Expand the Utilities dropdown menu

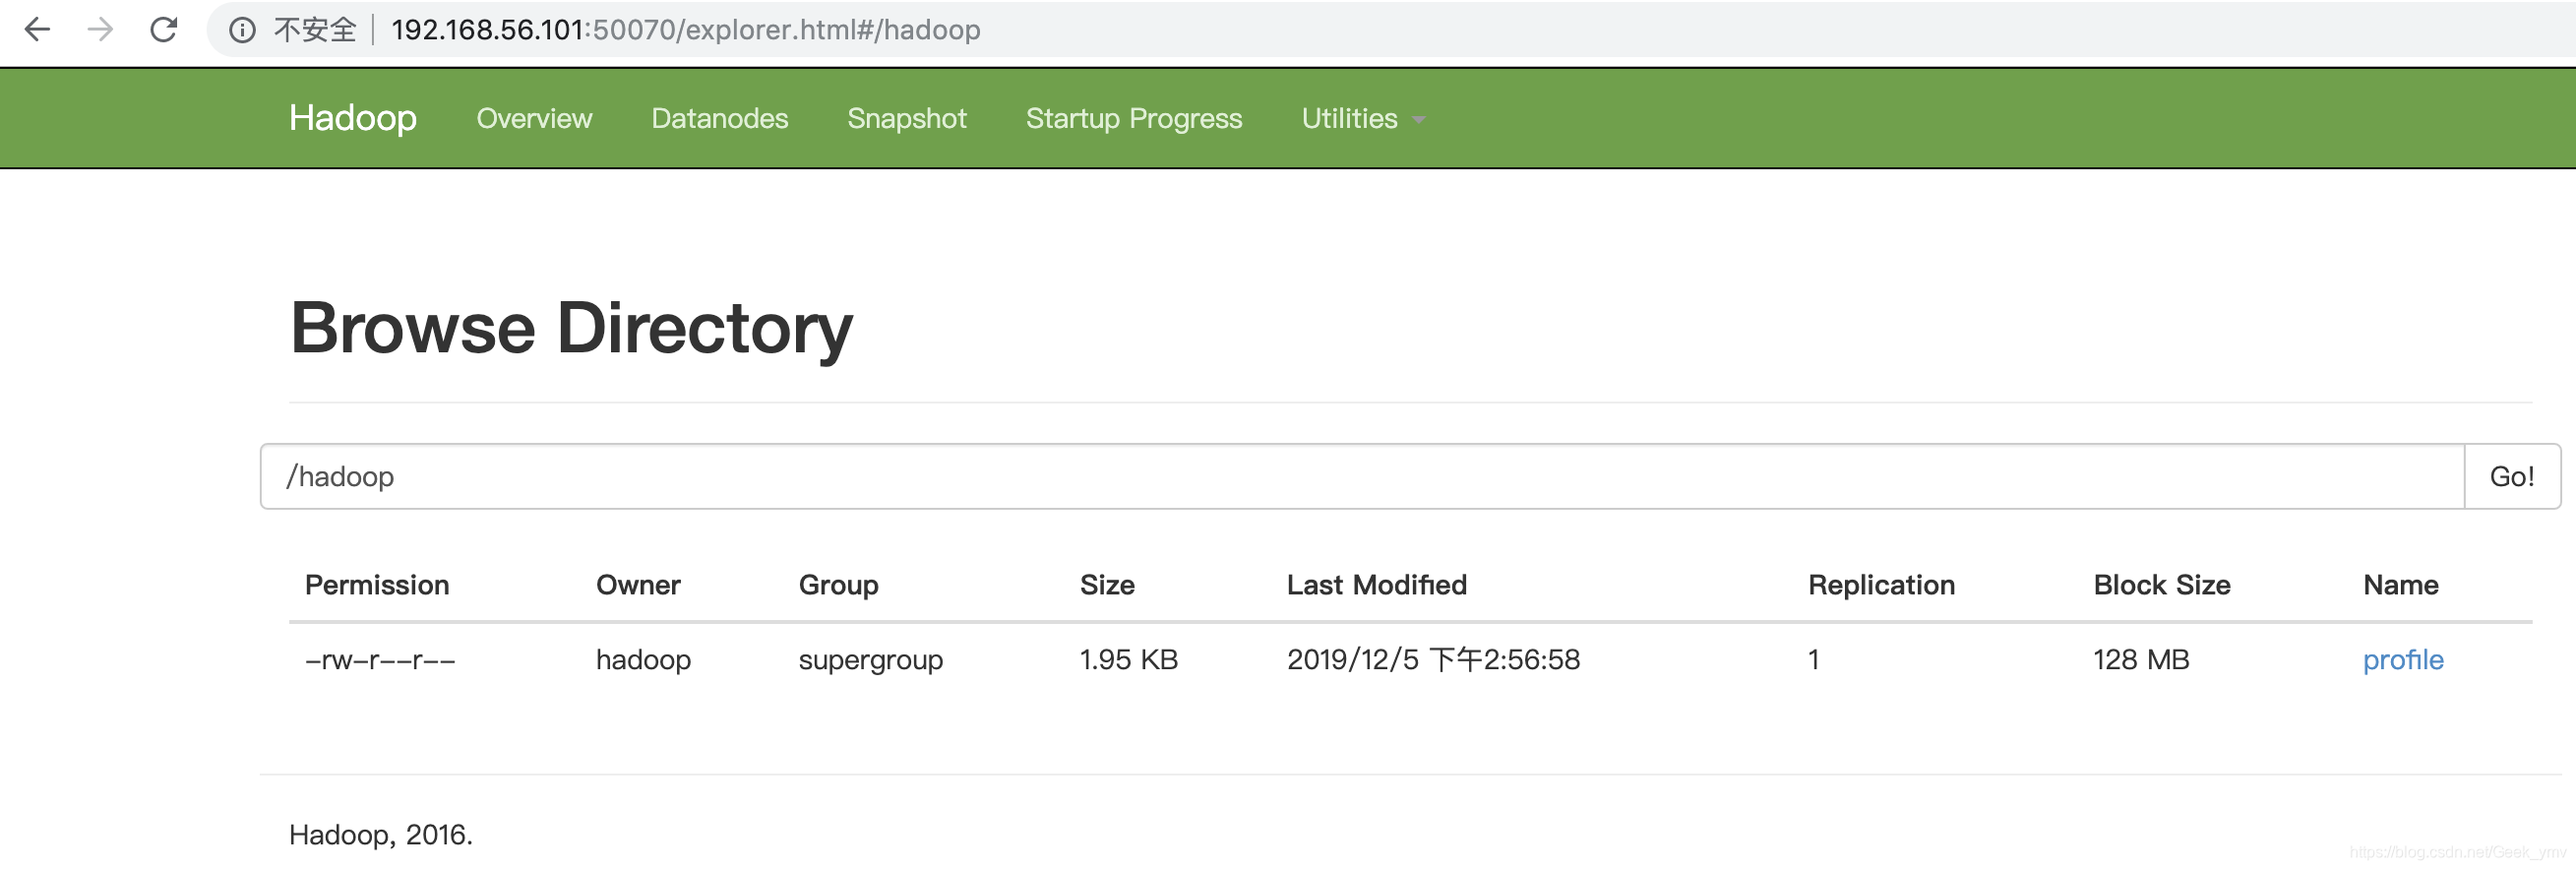click(1362, 118)
